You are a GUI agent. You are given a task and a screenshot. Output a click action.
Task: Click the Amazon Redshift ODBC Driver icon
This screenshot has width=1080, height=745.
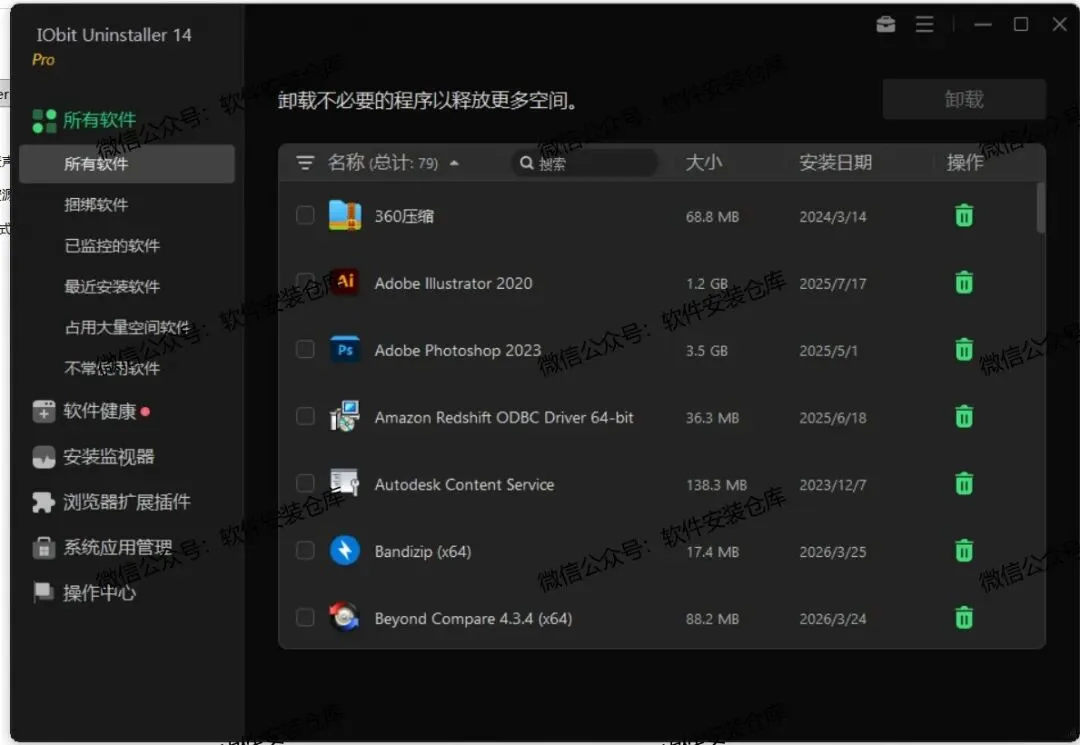(x=344, y=417)
